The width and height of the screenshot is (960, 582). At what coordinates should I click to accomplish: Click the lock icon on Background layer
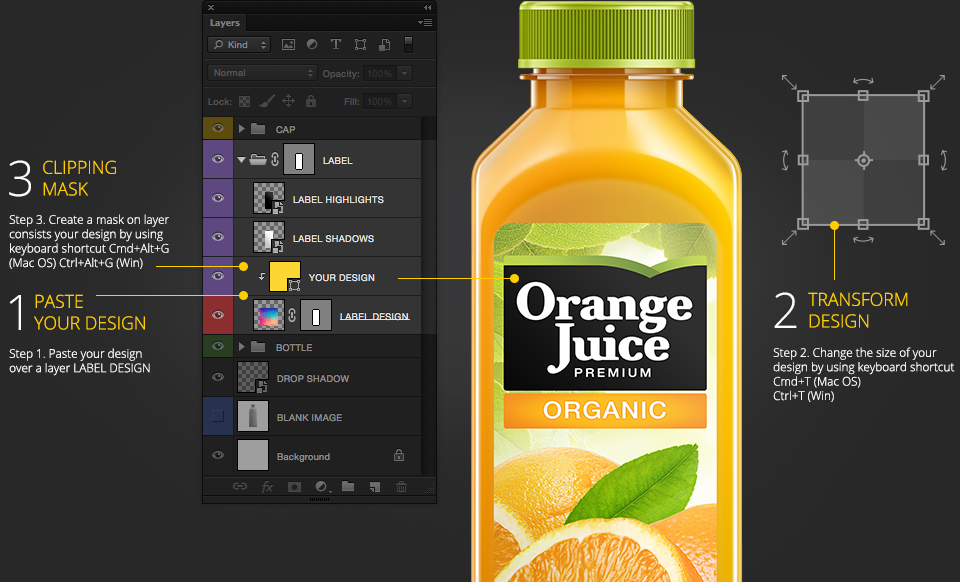coord(399,455)
